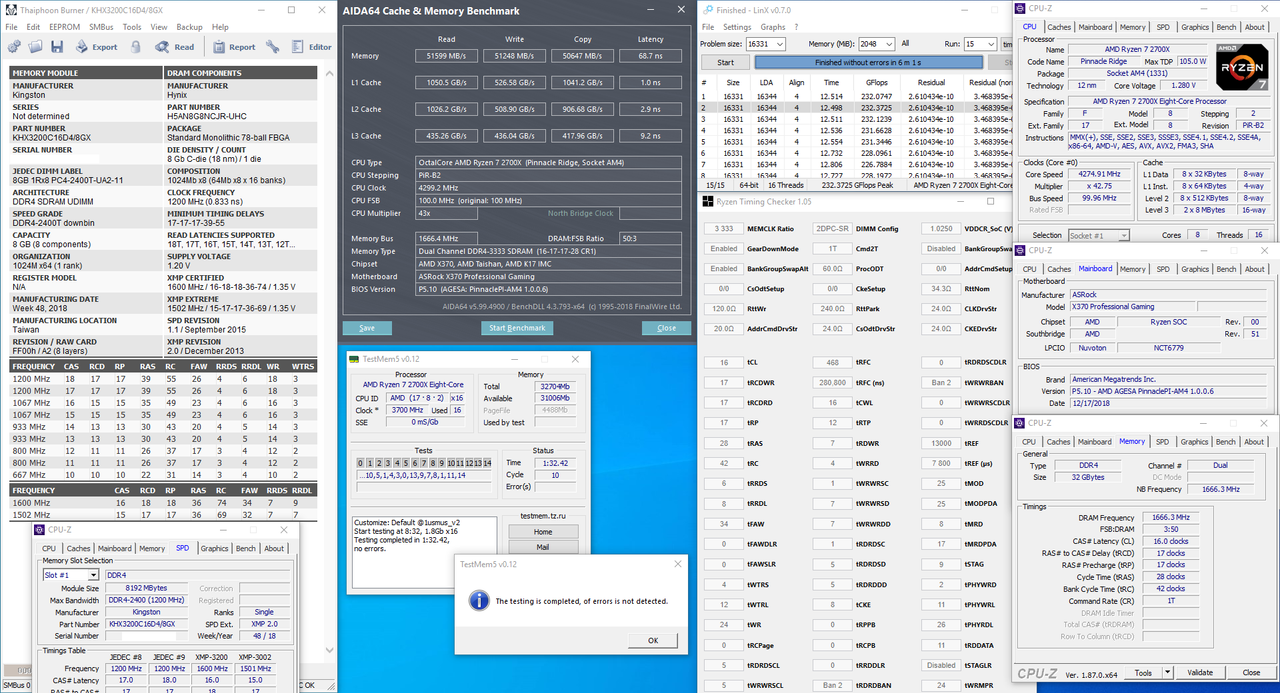1280x693 pixels.
Task: Click the CPU-Z icon on SPD window title
Action: pos(39,529)
